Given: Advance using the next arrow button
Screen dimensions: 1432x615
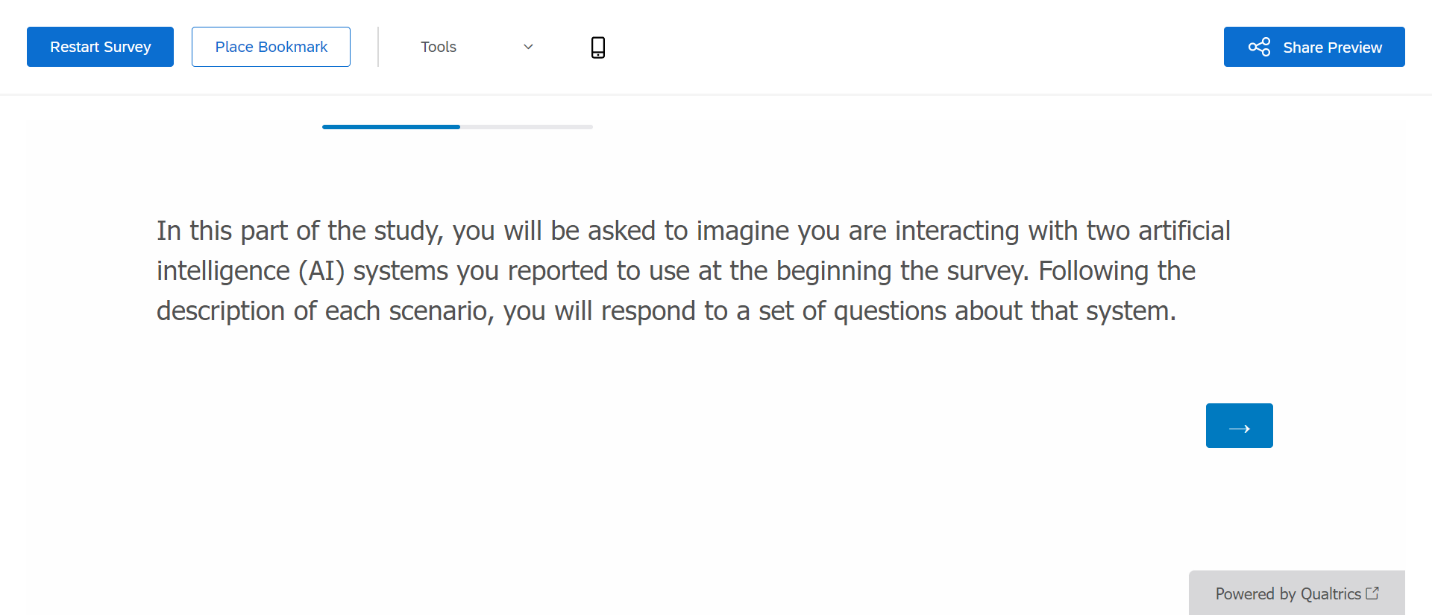Looking at the screenshot, I should (x=1239, y=426).
